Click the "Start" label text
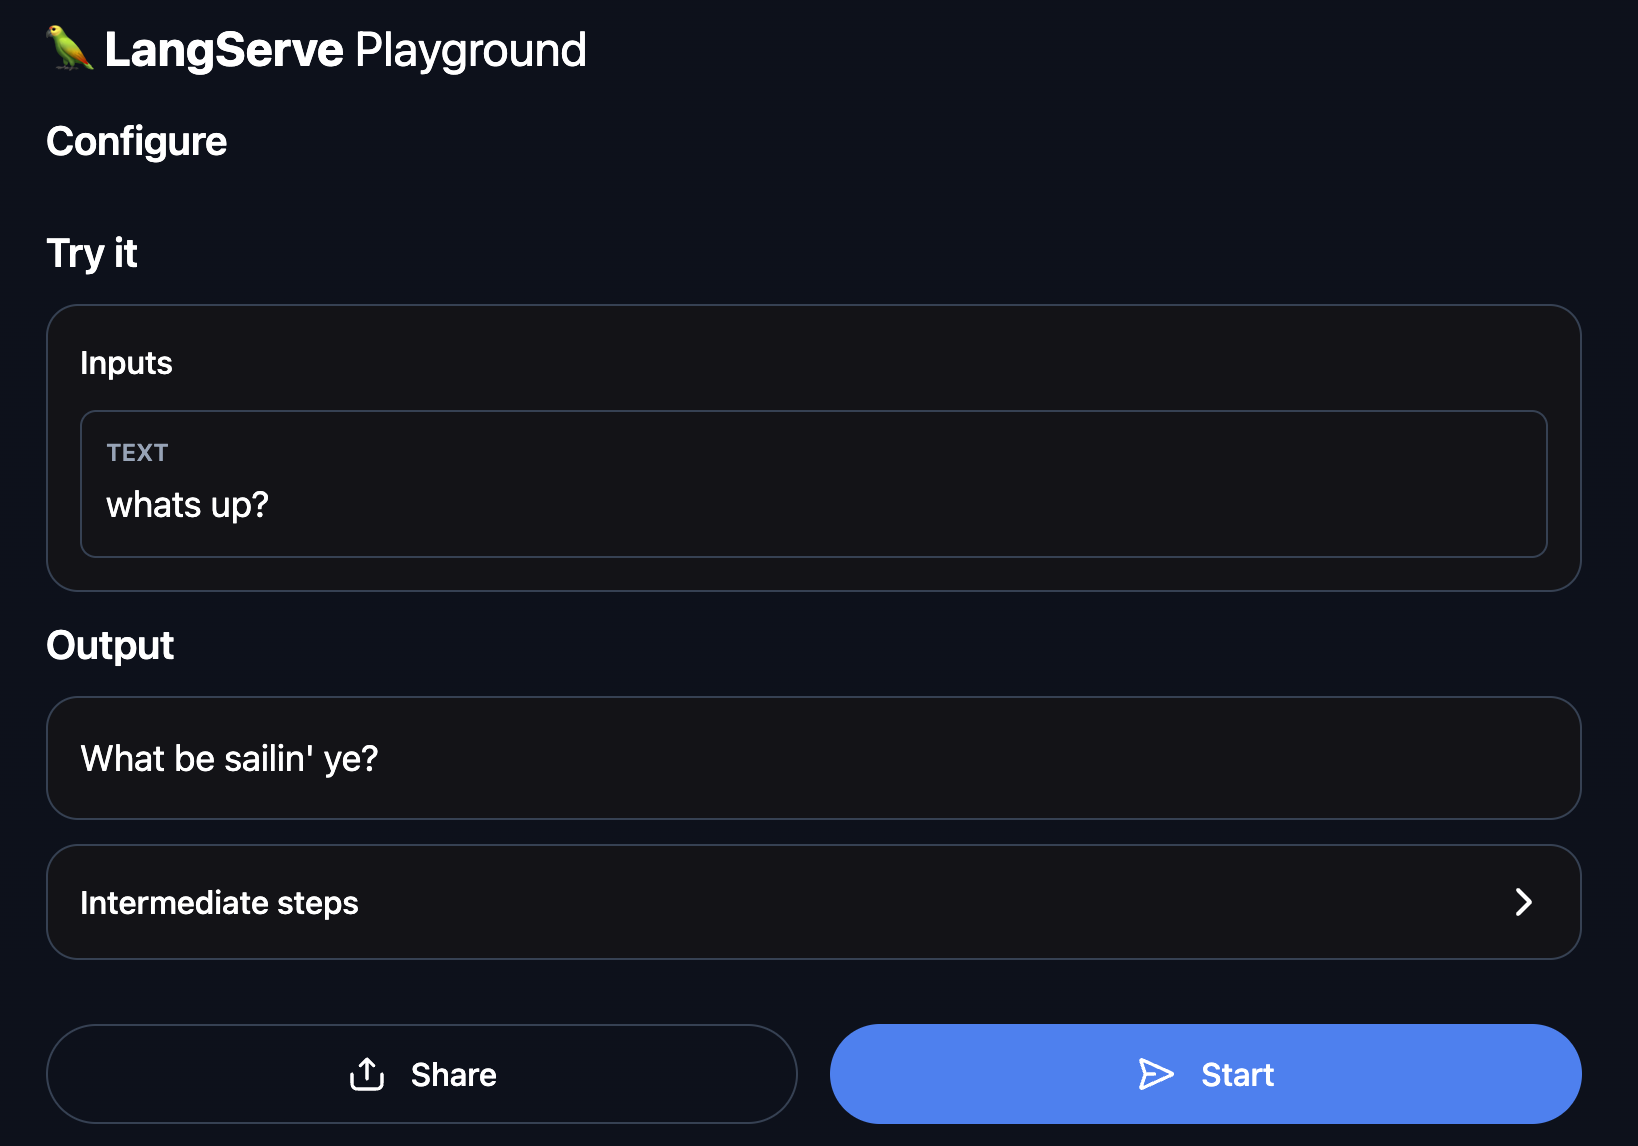 tap(1237, 1075)
